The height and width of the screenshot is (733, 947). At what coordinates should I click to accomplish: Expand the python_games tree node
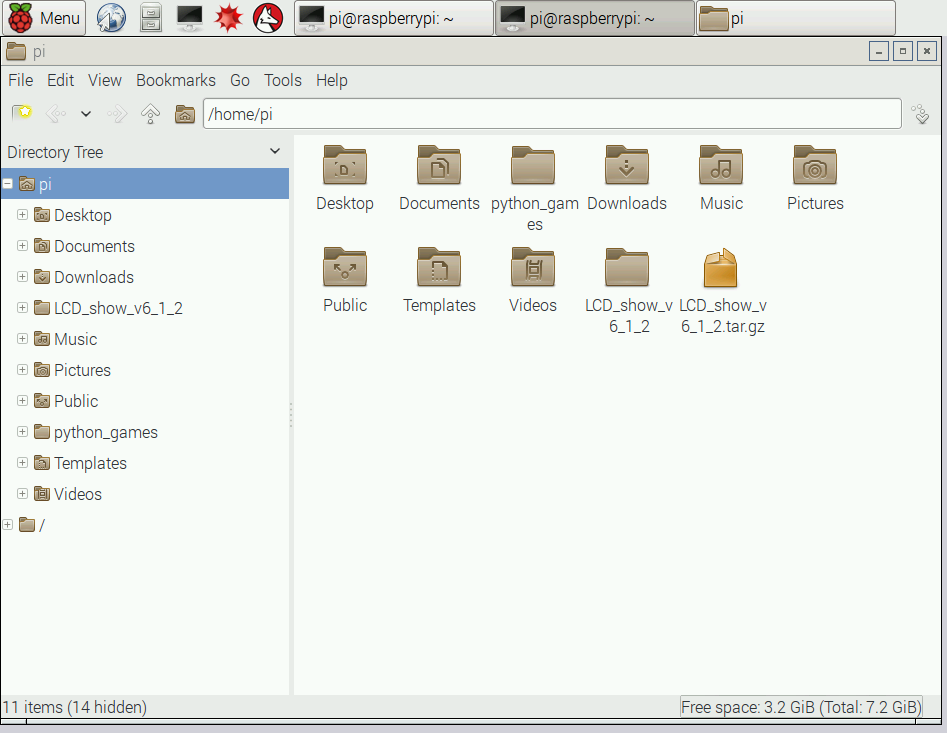pos(22,431)
